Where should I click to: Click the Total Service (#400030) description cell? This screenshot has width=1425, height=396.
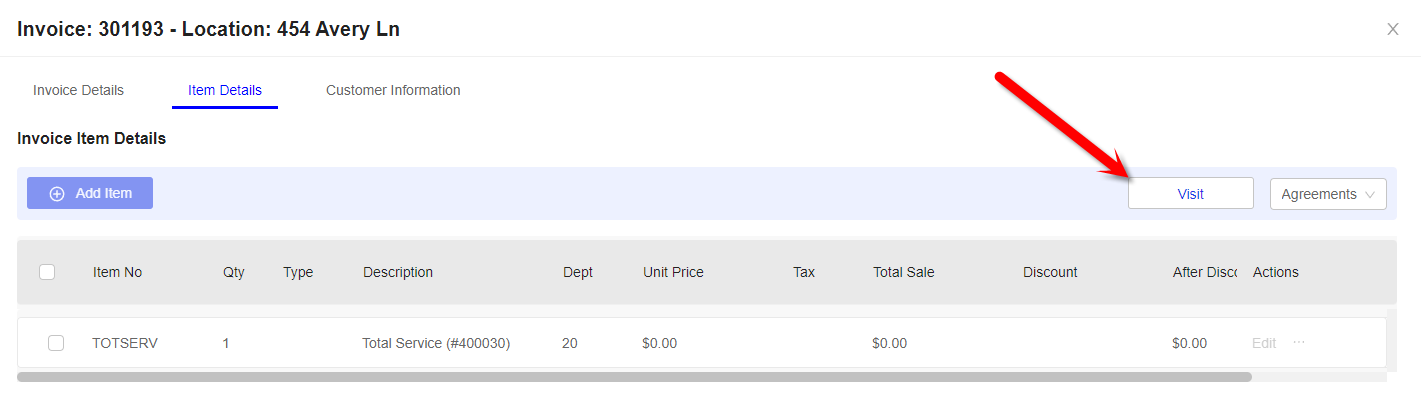[x=436, y=343]
